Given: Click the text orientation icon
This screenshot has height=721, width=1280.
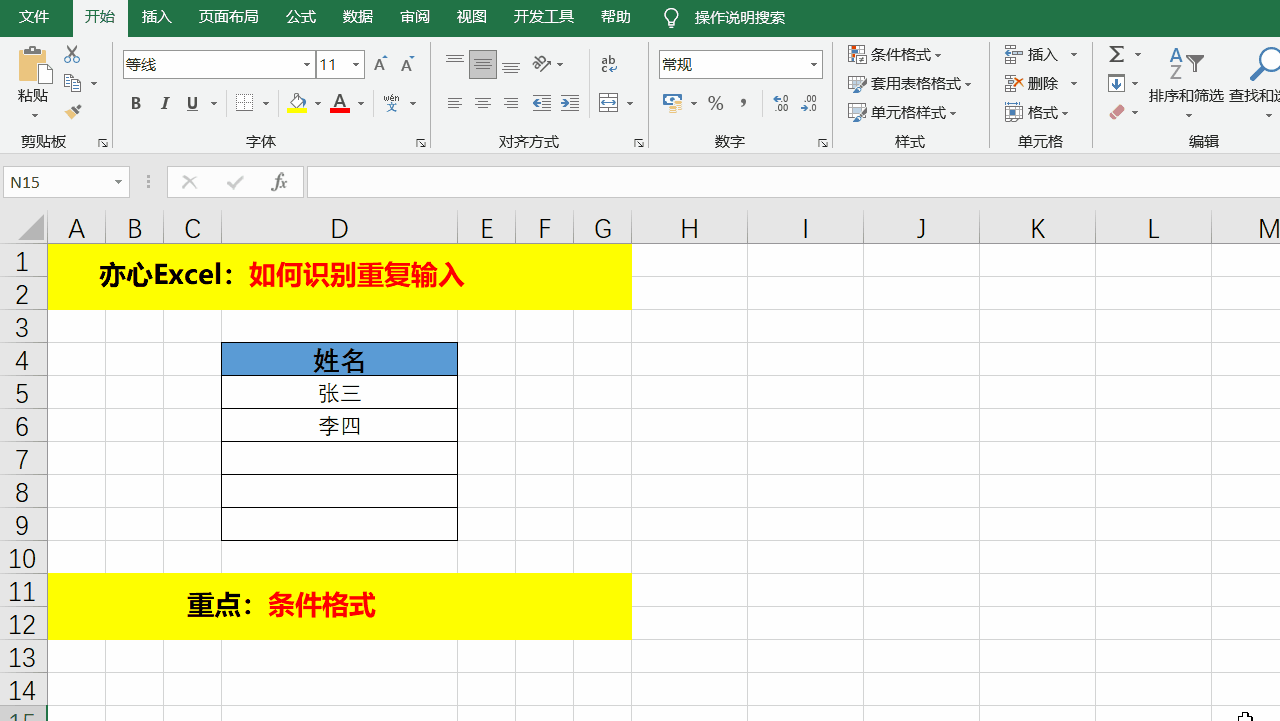Looking at the screenshot, I should tap(542, 65).
